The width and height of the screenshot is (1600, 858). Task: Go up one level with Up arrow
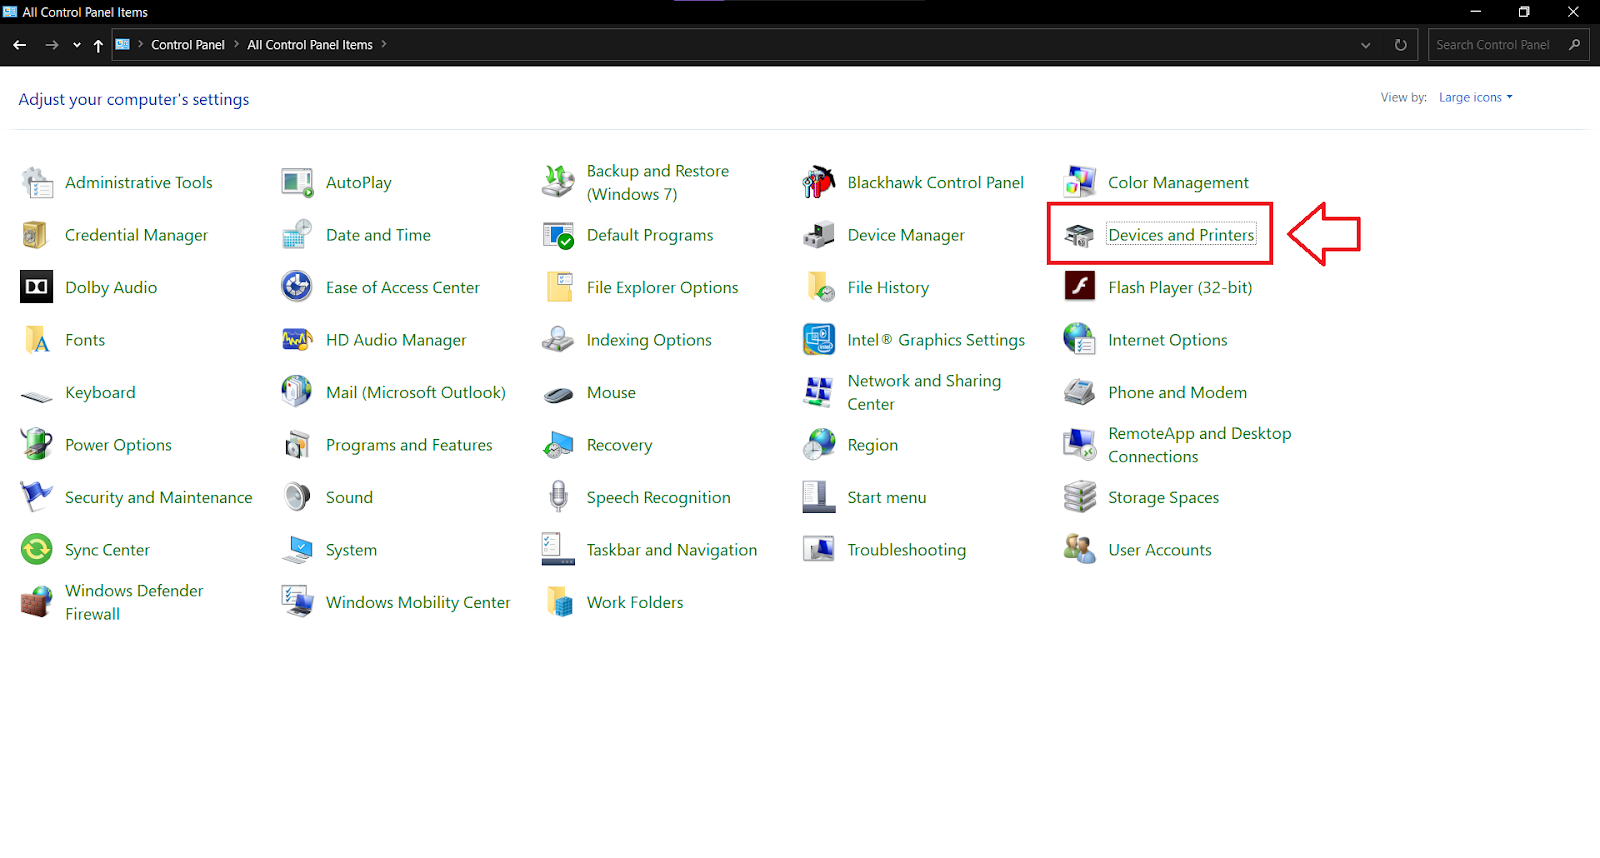tap(98, 45)
